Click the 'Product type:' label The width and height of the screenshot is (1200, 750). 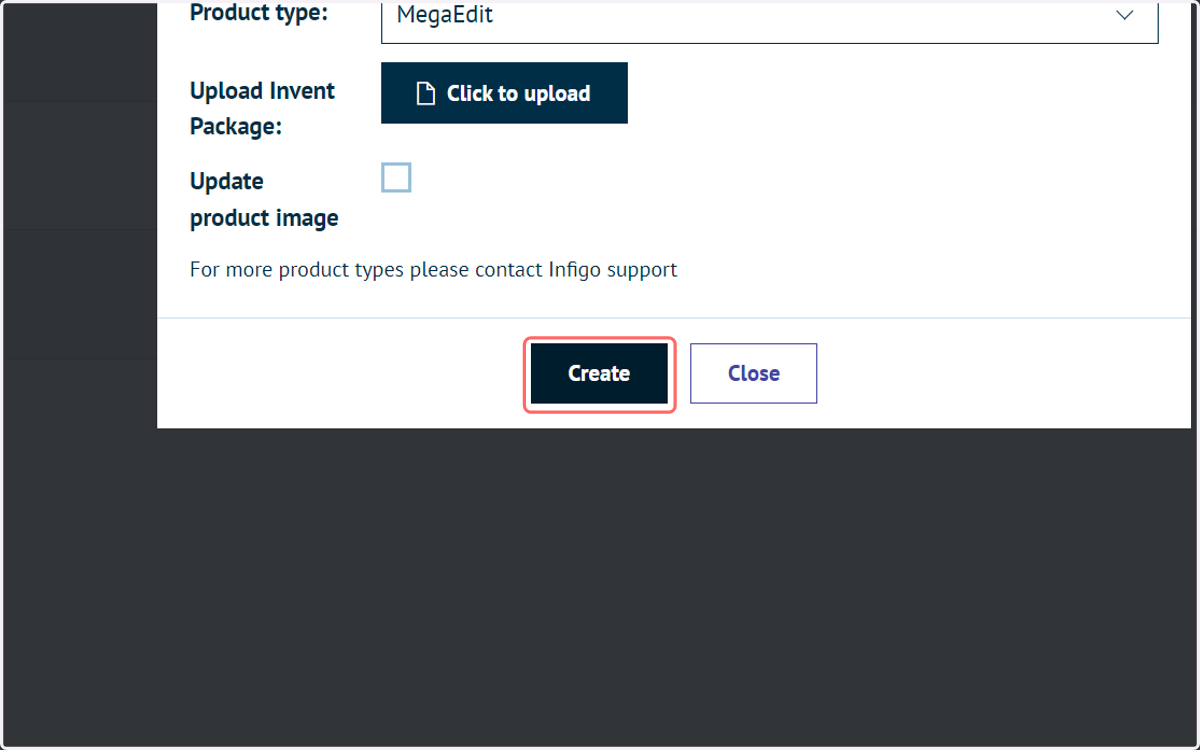tap(259, 13)
